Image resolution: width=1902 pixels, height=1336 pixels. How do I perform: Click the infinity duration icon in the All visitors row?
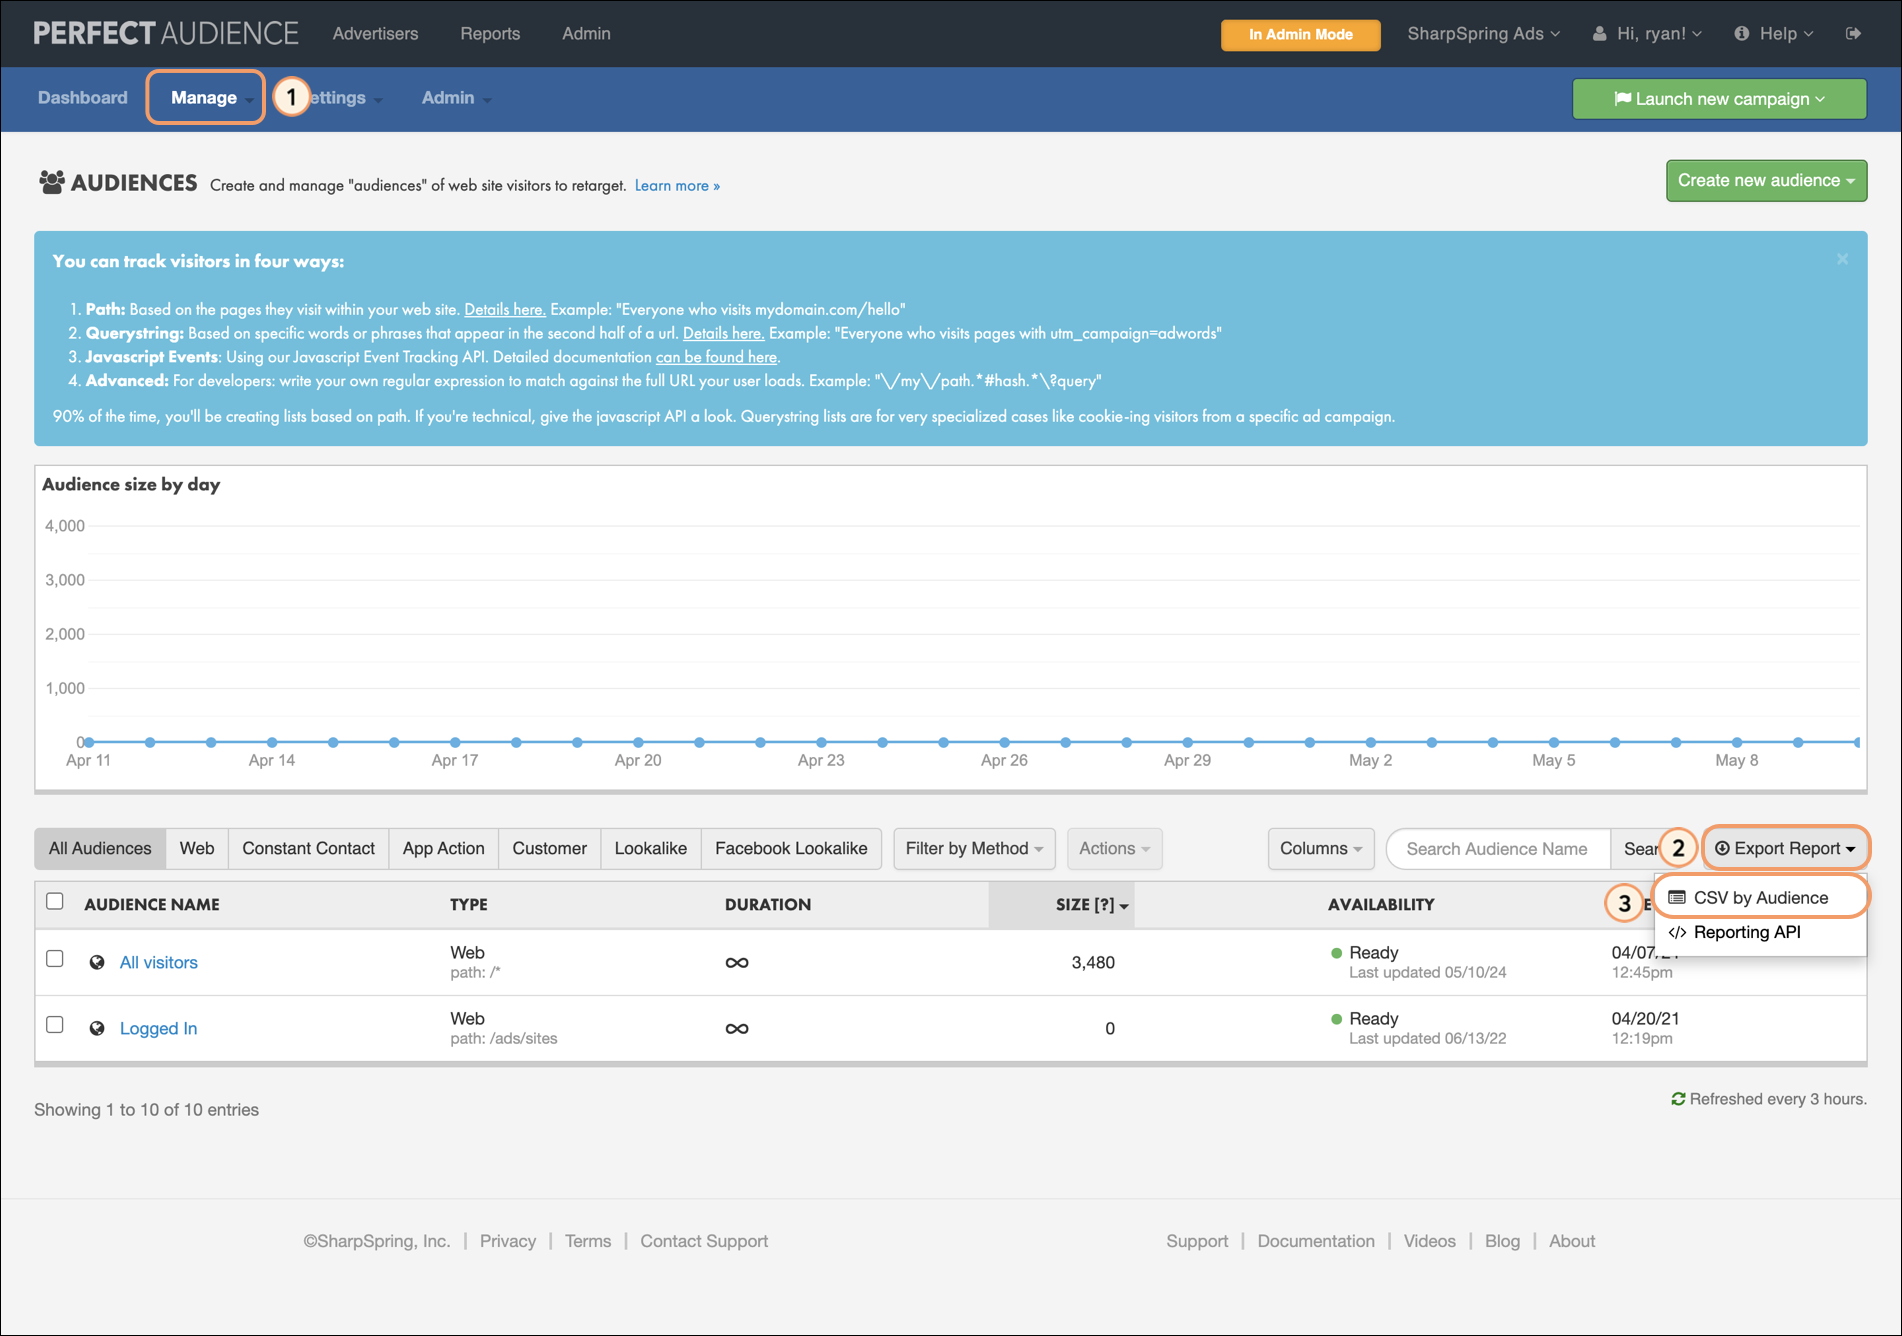(x=737, y=962)
